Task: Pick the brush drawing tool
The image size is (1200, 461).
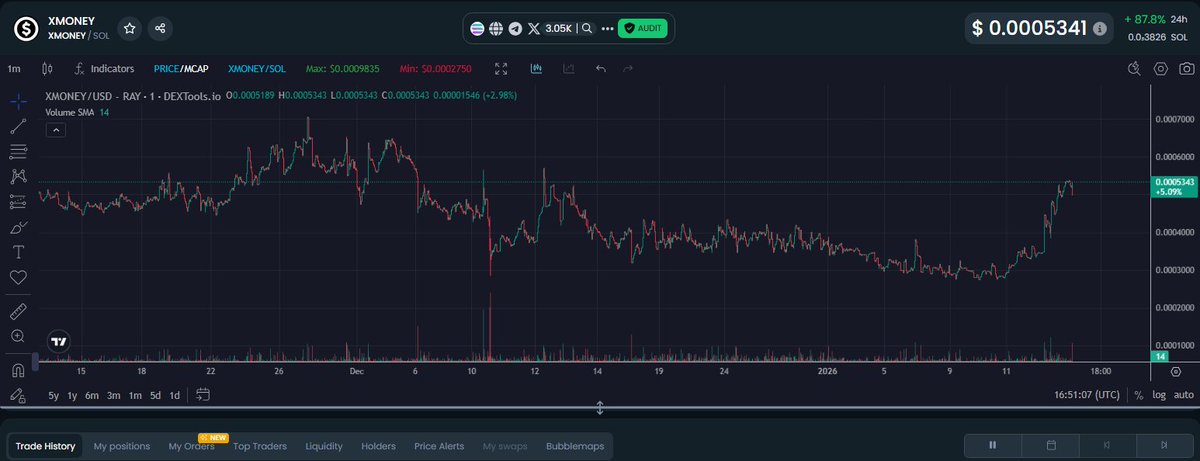Action: 18,227
